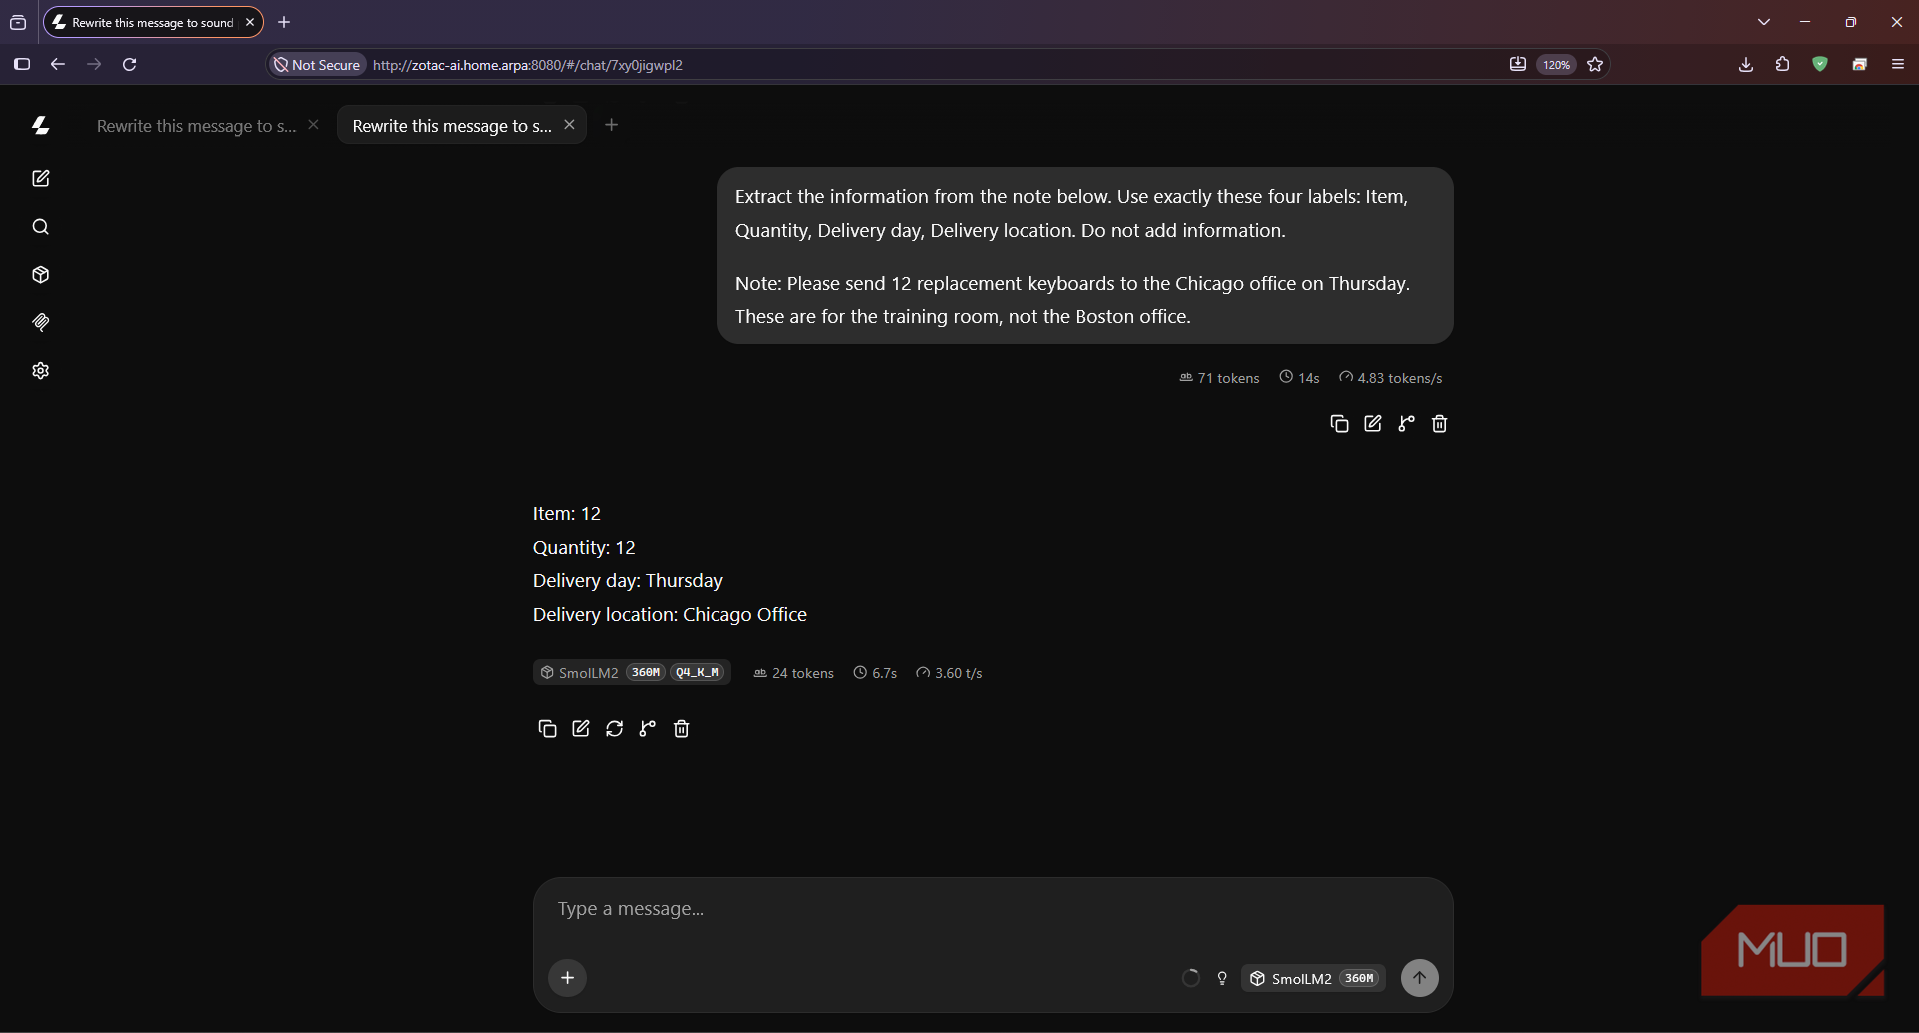
Task: Go back to the previous page
Action: pos(58,64)
